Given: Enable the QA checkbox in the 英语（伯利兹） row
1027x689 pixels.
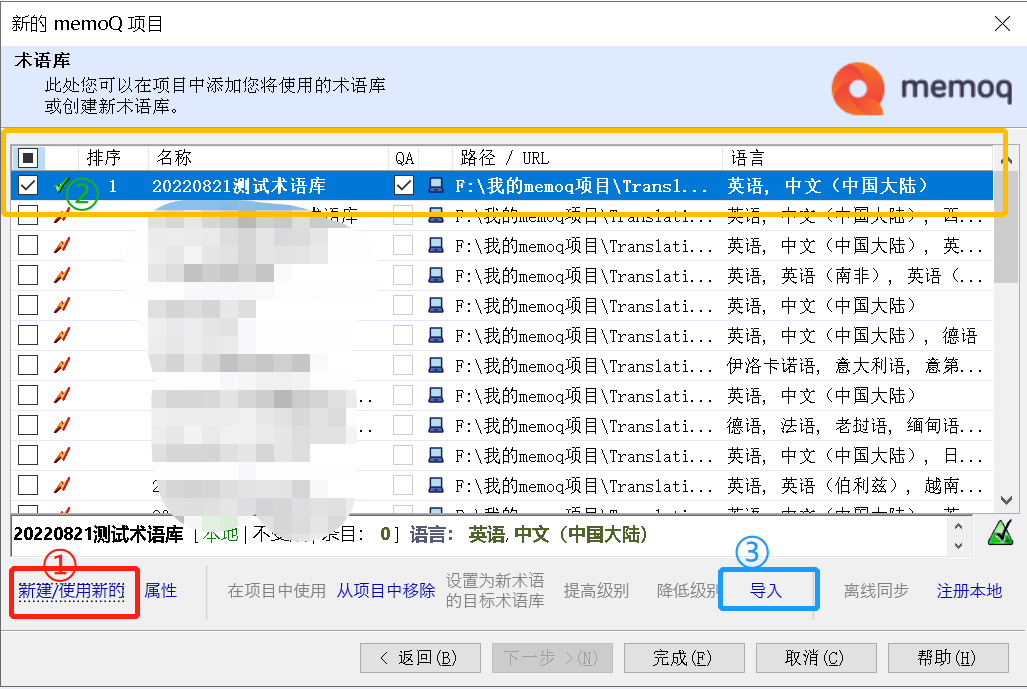Looking at the screenshot, I should click(x=403, y=485).
